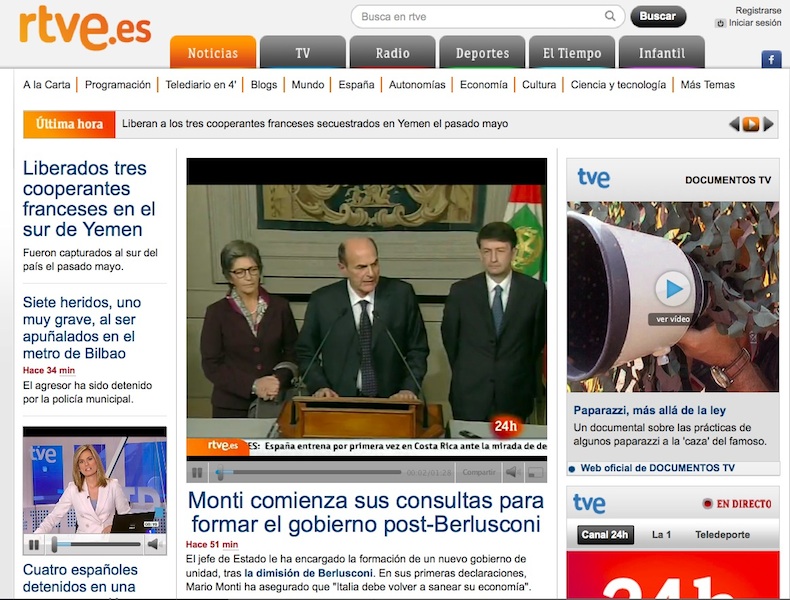Adjust main video progress slider
The image size is (790, 600).
point(308,473)
